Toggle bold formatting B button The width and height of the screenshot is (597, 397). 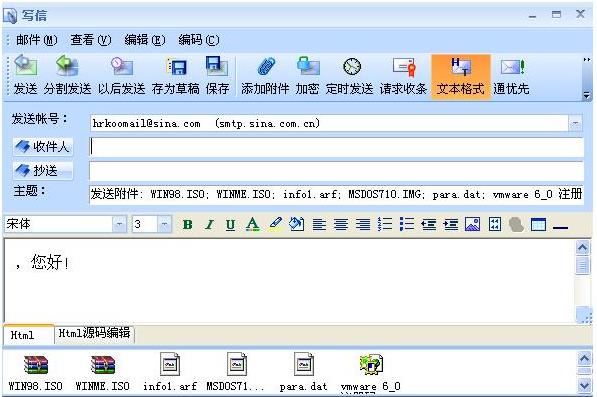[x=187, y=225]
